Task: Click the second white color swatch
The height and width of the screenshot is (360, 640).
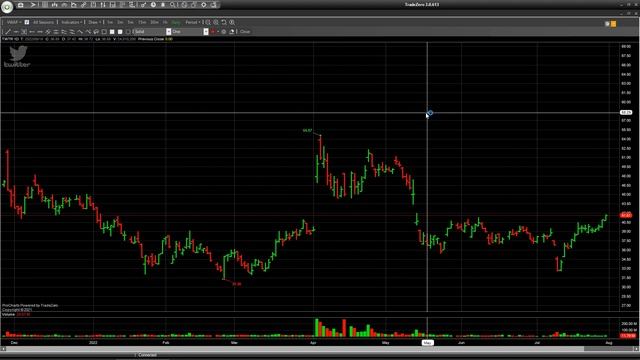Action: pos(120,32)
